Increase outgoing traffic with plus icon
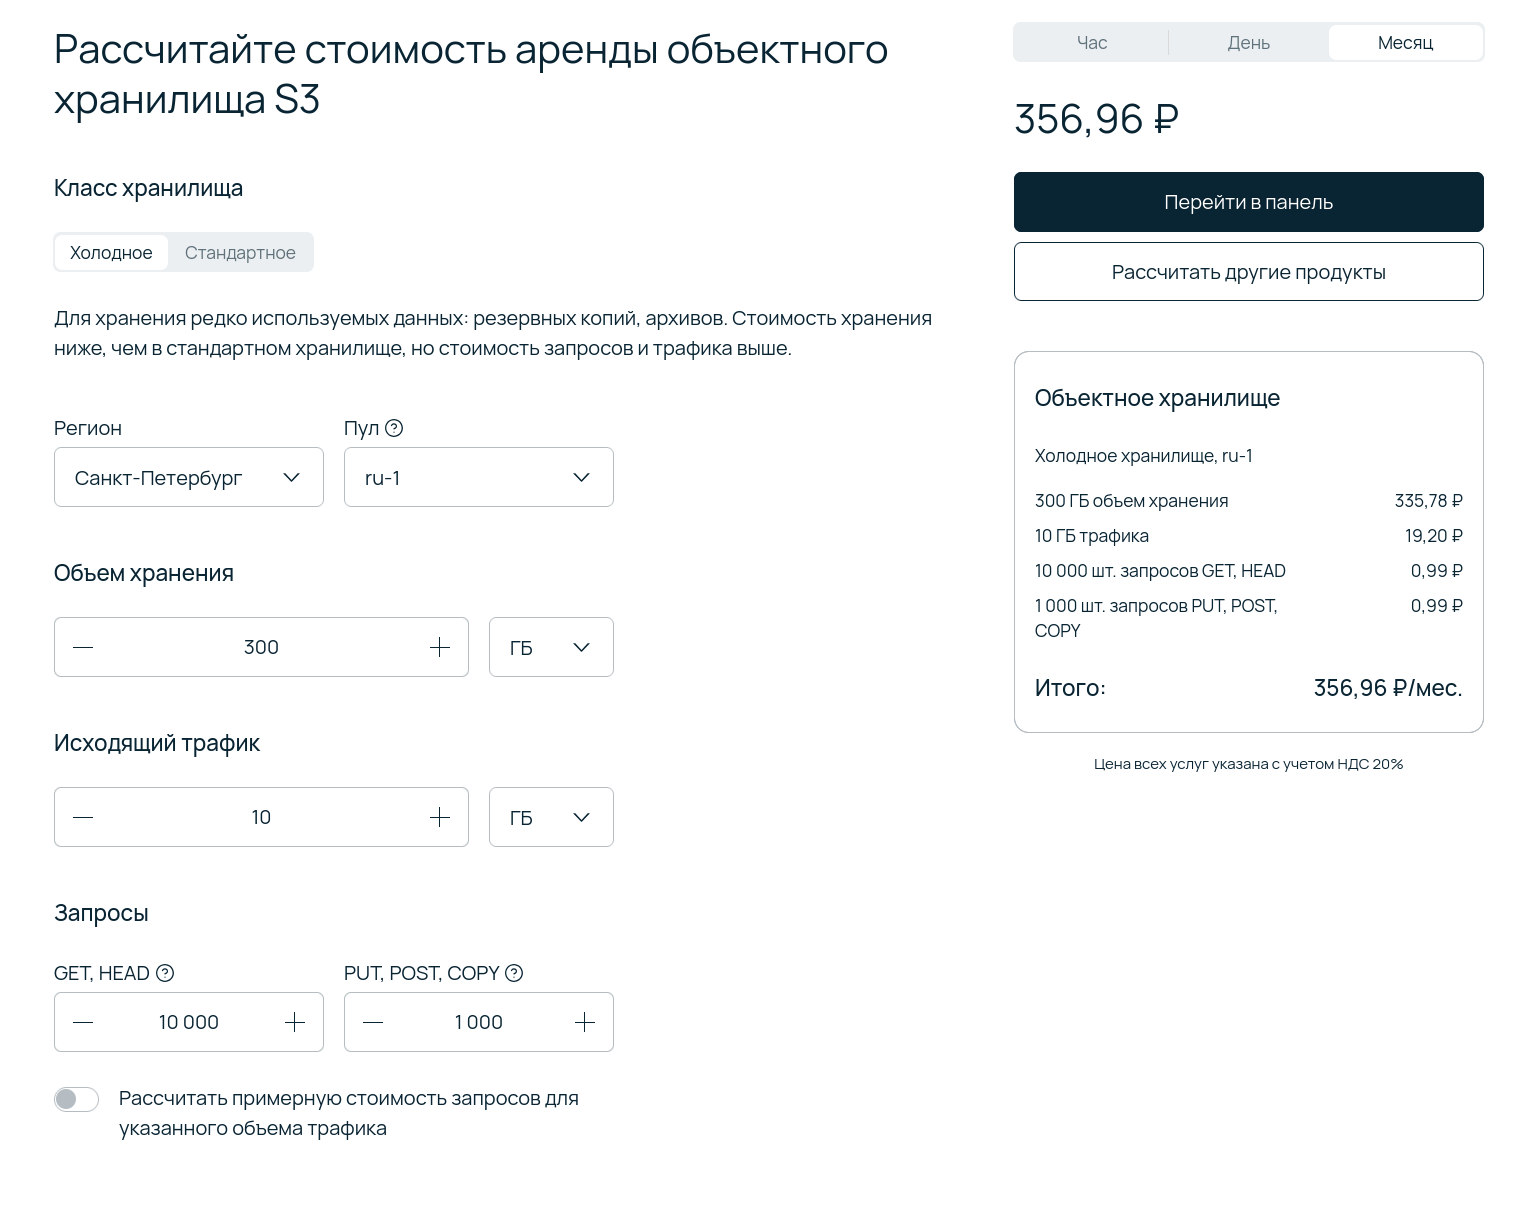 [x=440, y=817]
